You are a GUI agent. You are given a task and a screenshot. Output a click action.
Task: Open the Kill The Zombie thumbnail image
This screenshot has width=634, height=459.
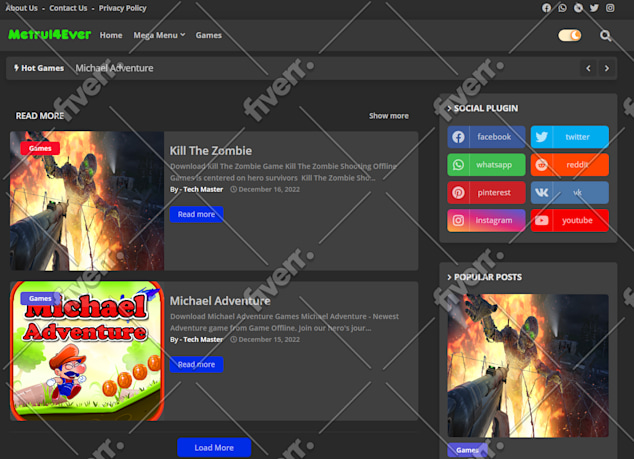tap(87, 201)
